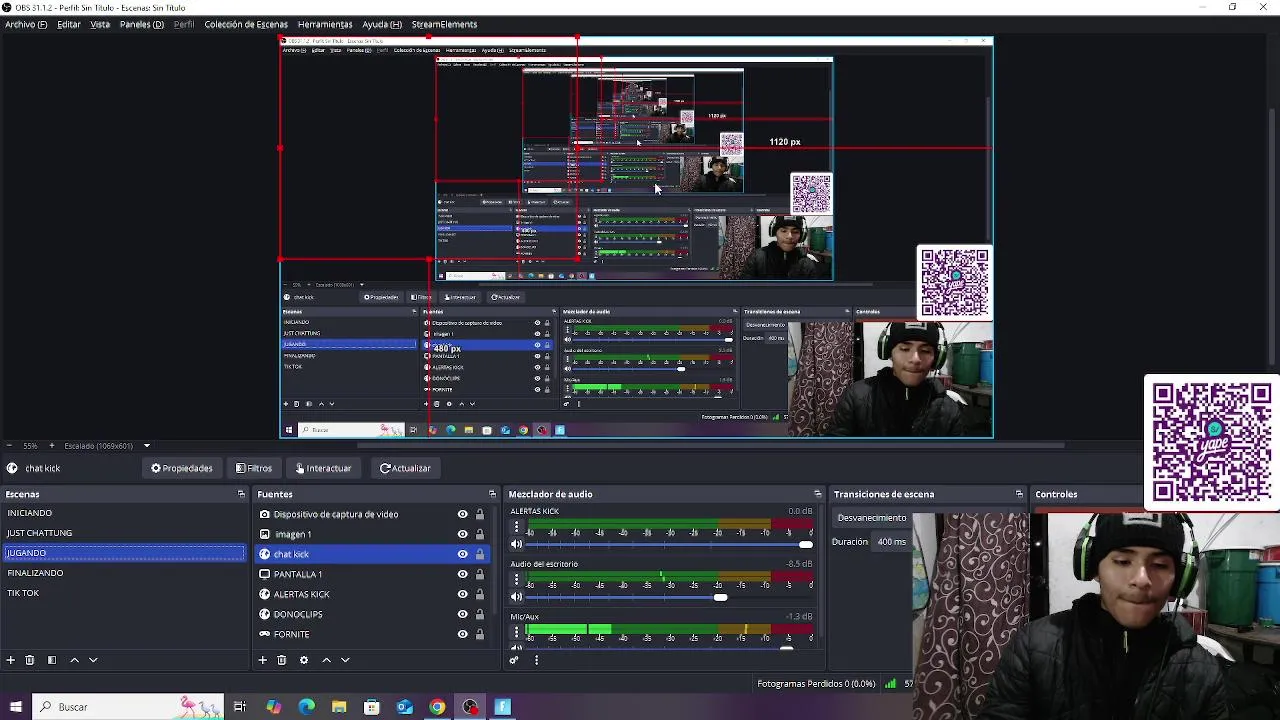Screen dimensions: 1280x720
Task: Remove selected source with trash icon
Action: click(282, 660)
